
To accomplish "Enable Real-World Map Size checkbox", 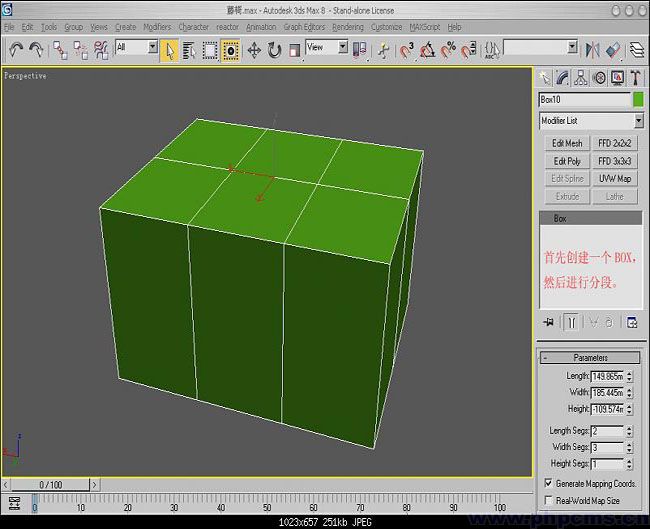I will pyautogui.click(x=547, y=500).
